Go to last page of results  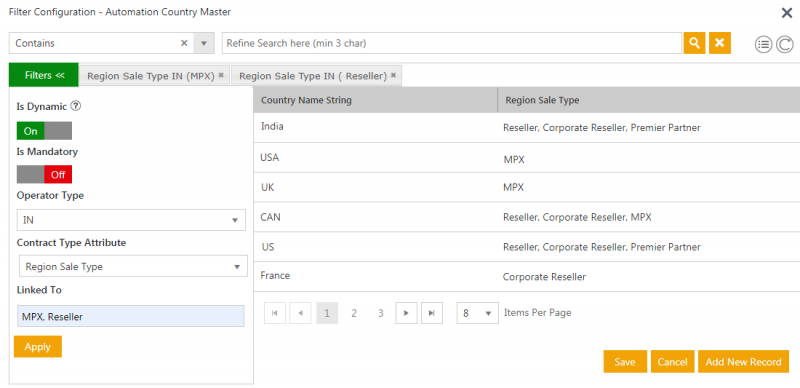(432, 313)
